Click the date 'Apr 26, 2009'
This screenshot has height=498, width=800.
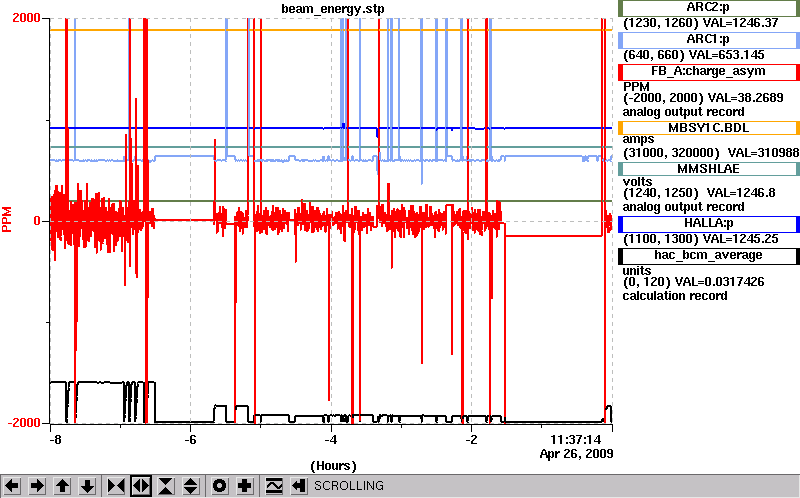pyautogui.click(x=577, y=454)
